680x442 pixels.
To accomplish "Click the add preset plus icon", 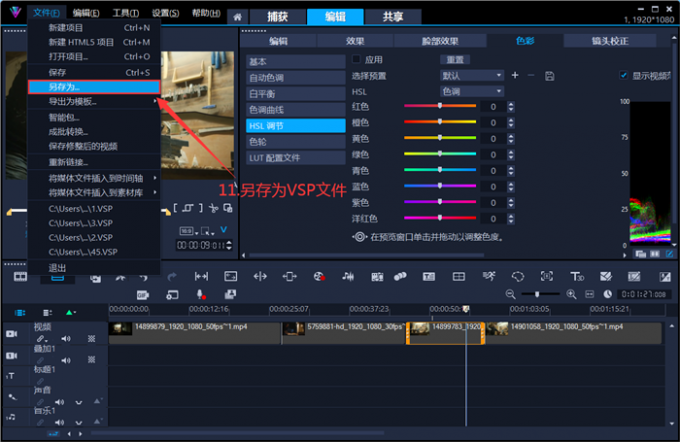I will pyautogui.click(x=515, y=75).
